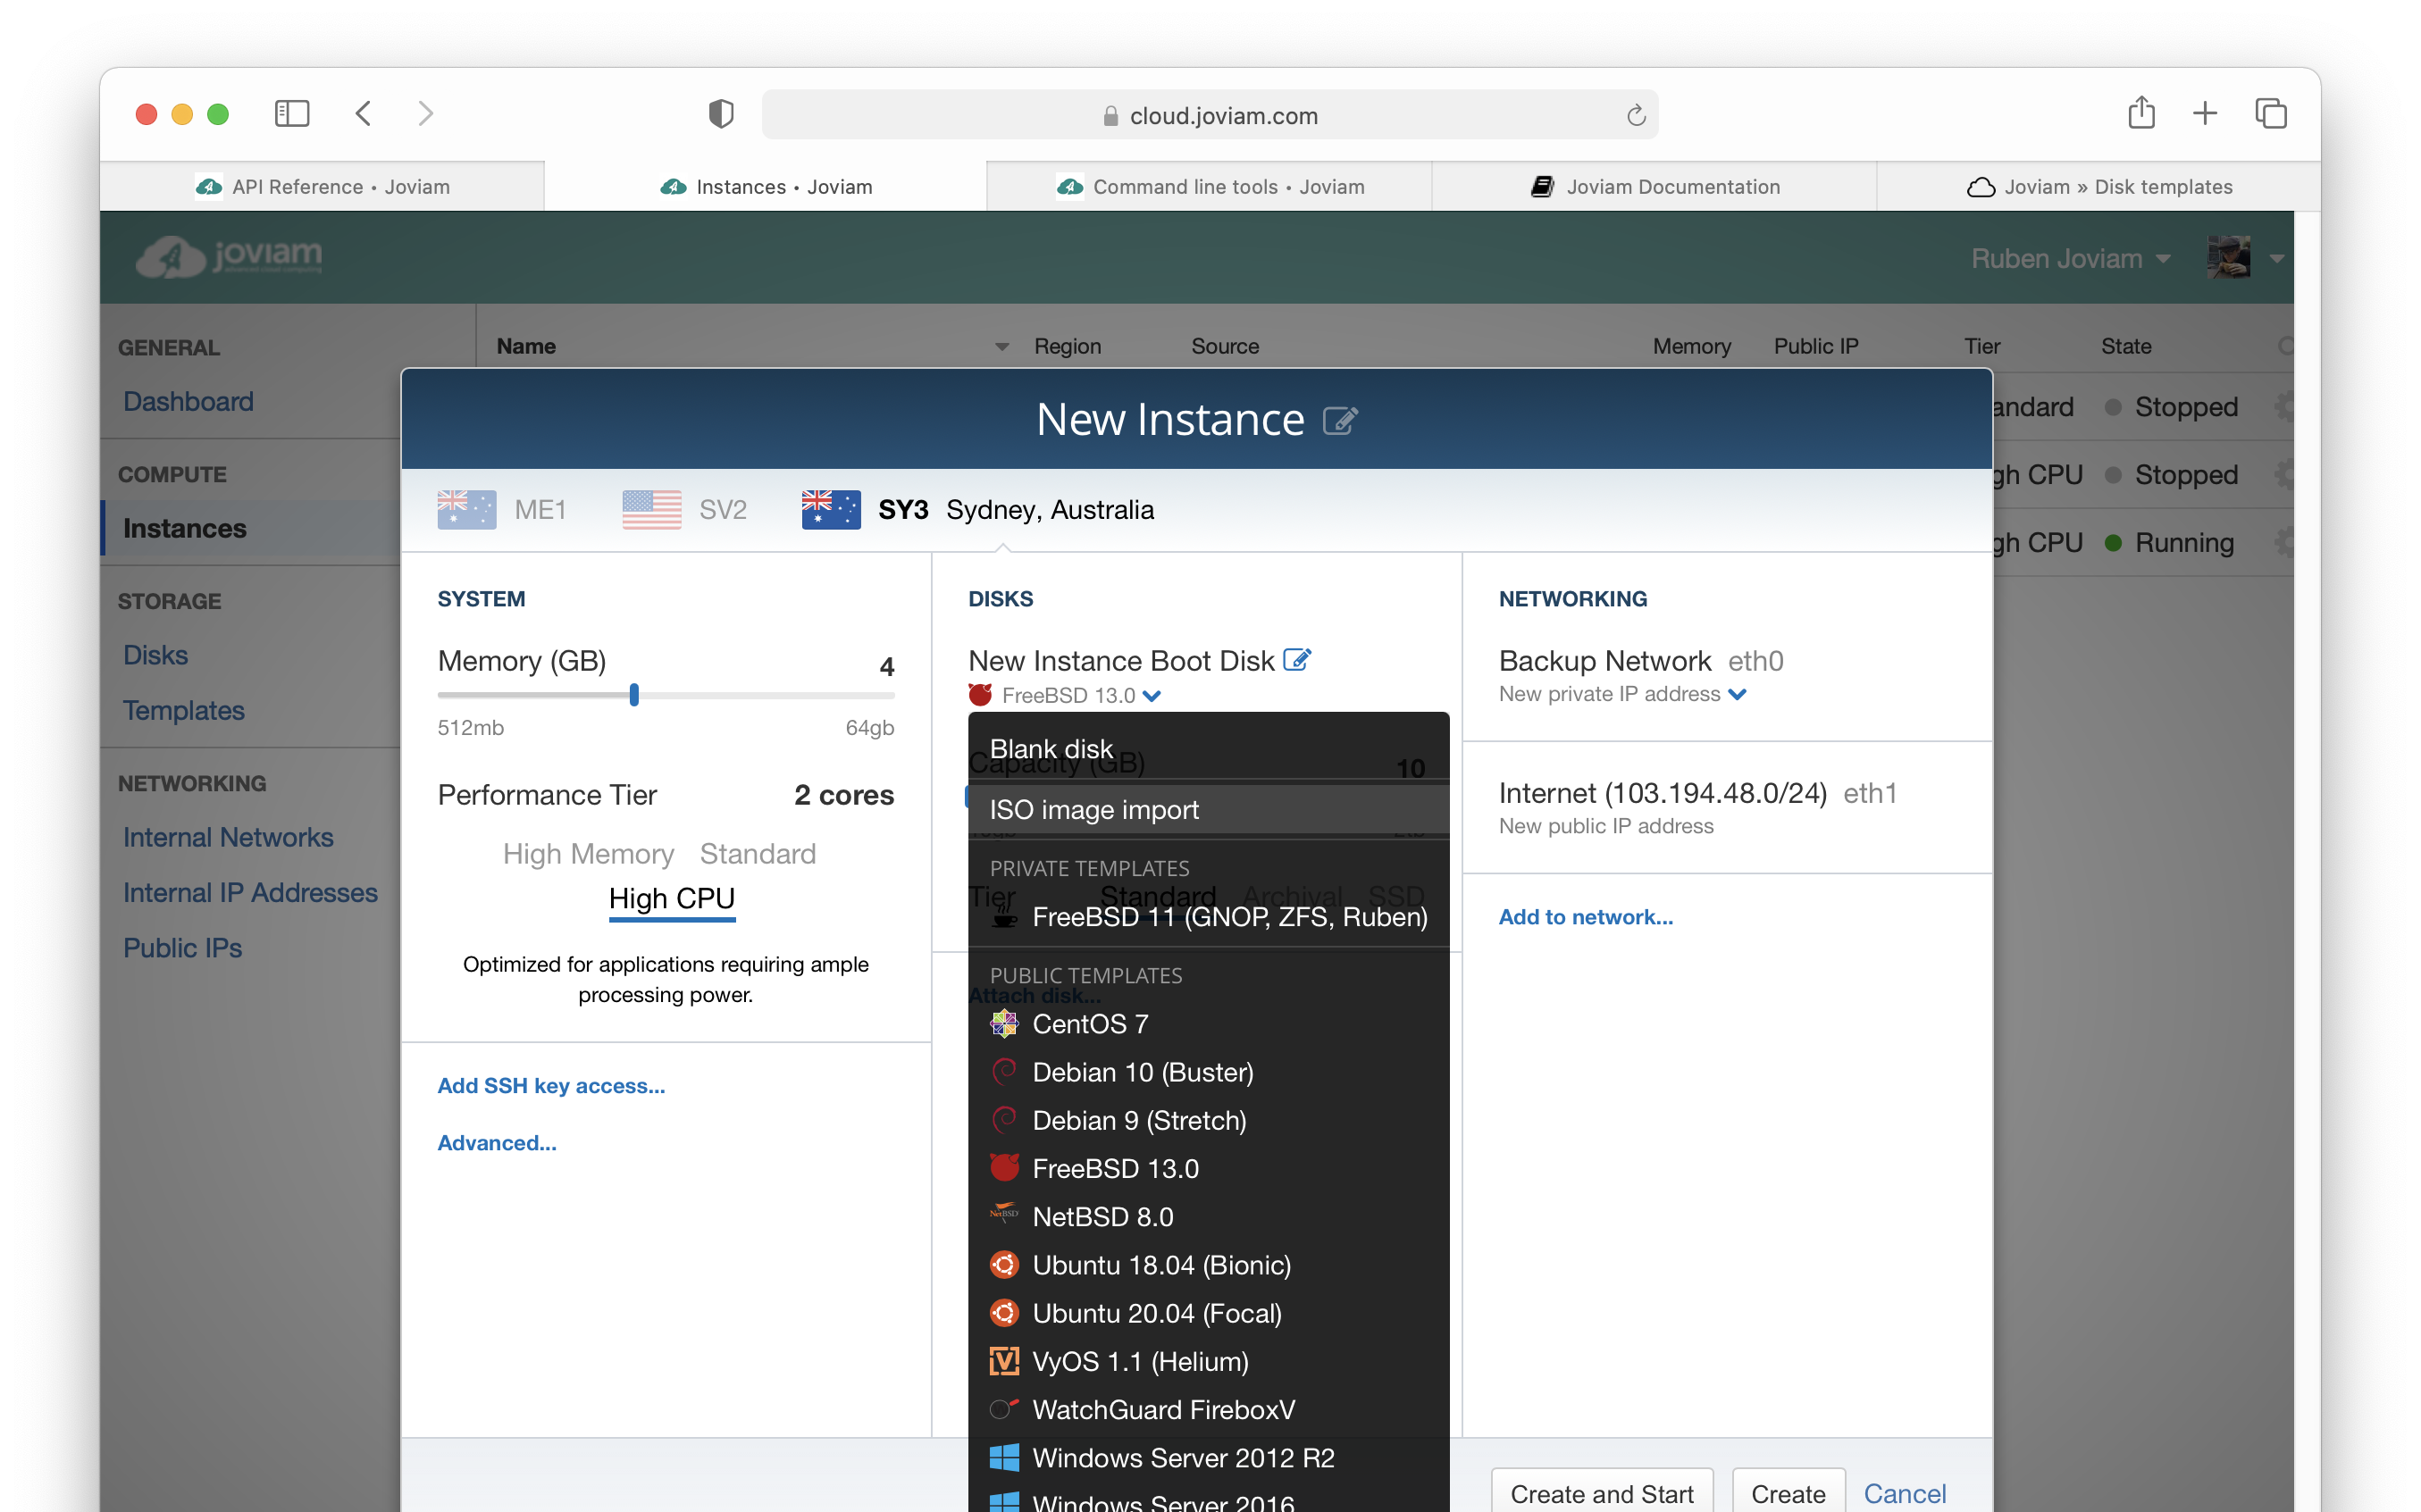This screenshot has height=1512, width=2421.
Task: Pick ISO image import option
Action: point(1208,809)
